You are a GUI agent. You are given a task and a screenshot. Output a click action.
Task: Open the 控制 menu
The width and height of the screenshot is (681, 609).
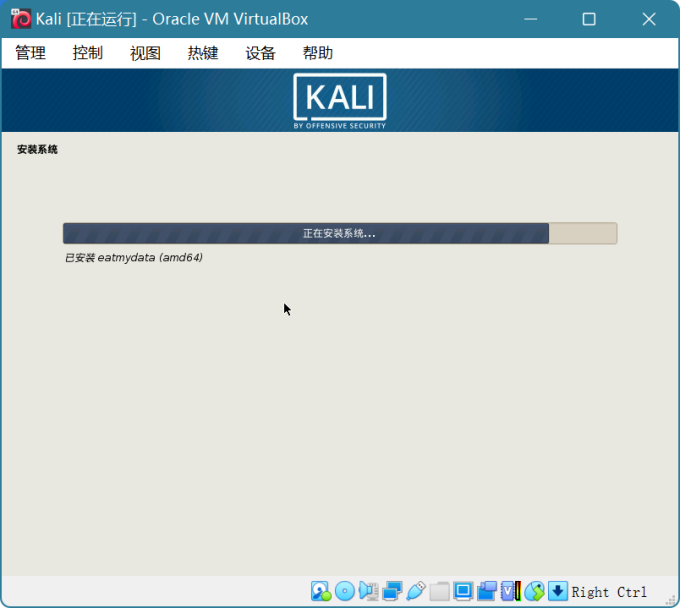click(88, 53)
